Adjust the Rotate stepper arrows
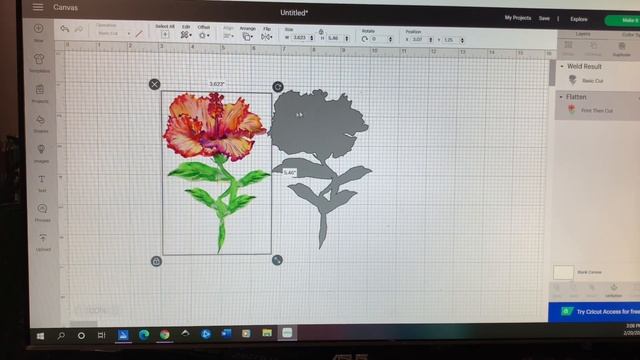This screenshot has height=360, width=640. (x=390, y=39)
